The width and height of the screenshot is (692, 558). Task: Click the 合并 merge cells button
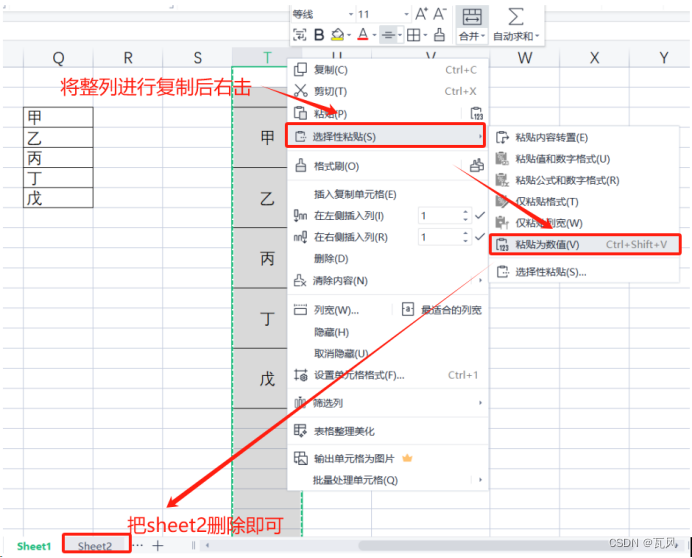click(x=472, y=25)
